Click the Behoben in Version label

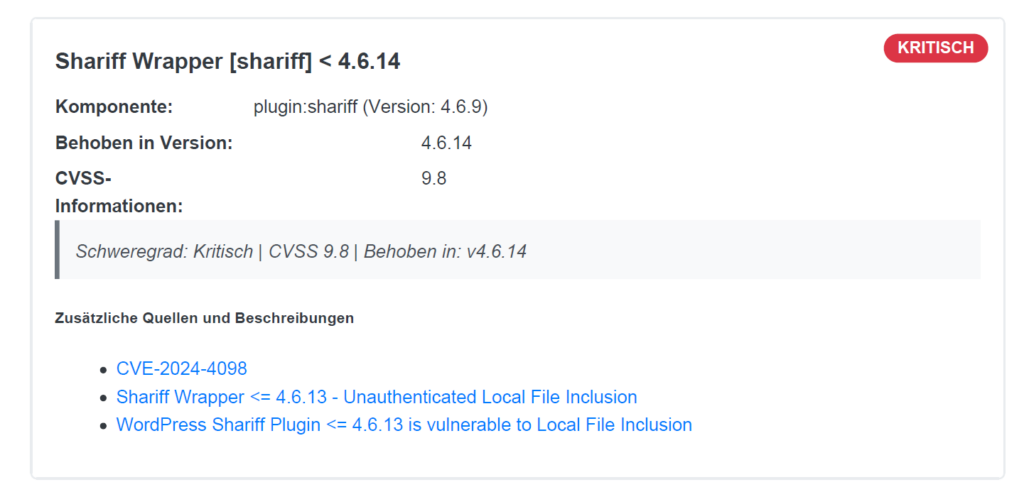coord(143,143)
